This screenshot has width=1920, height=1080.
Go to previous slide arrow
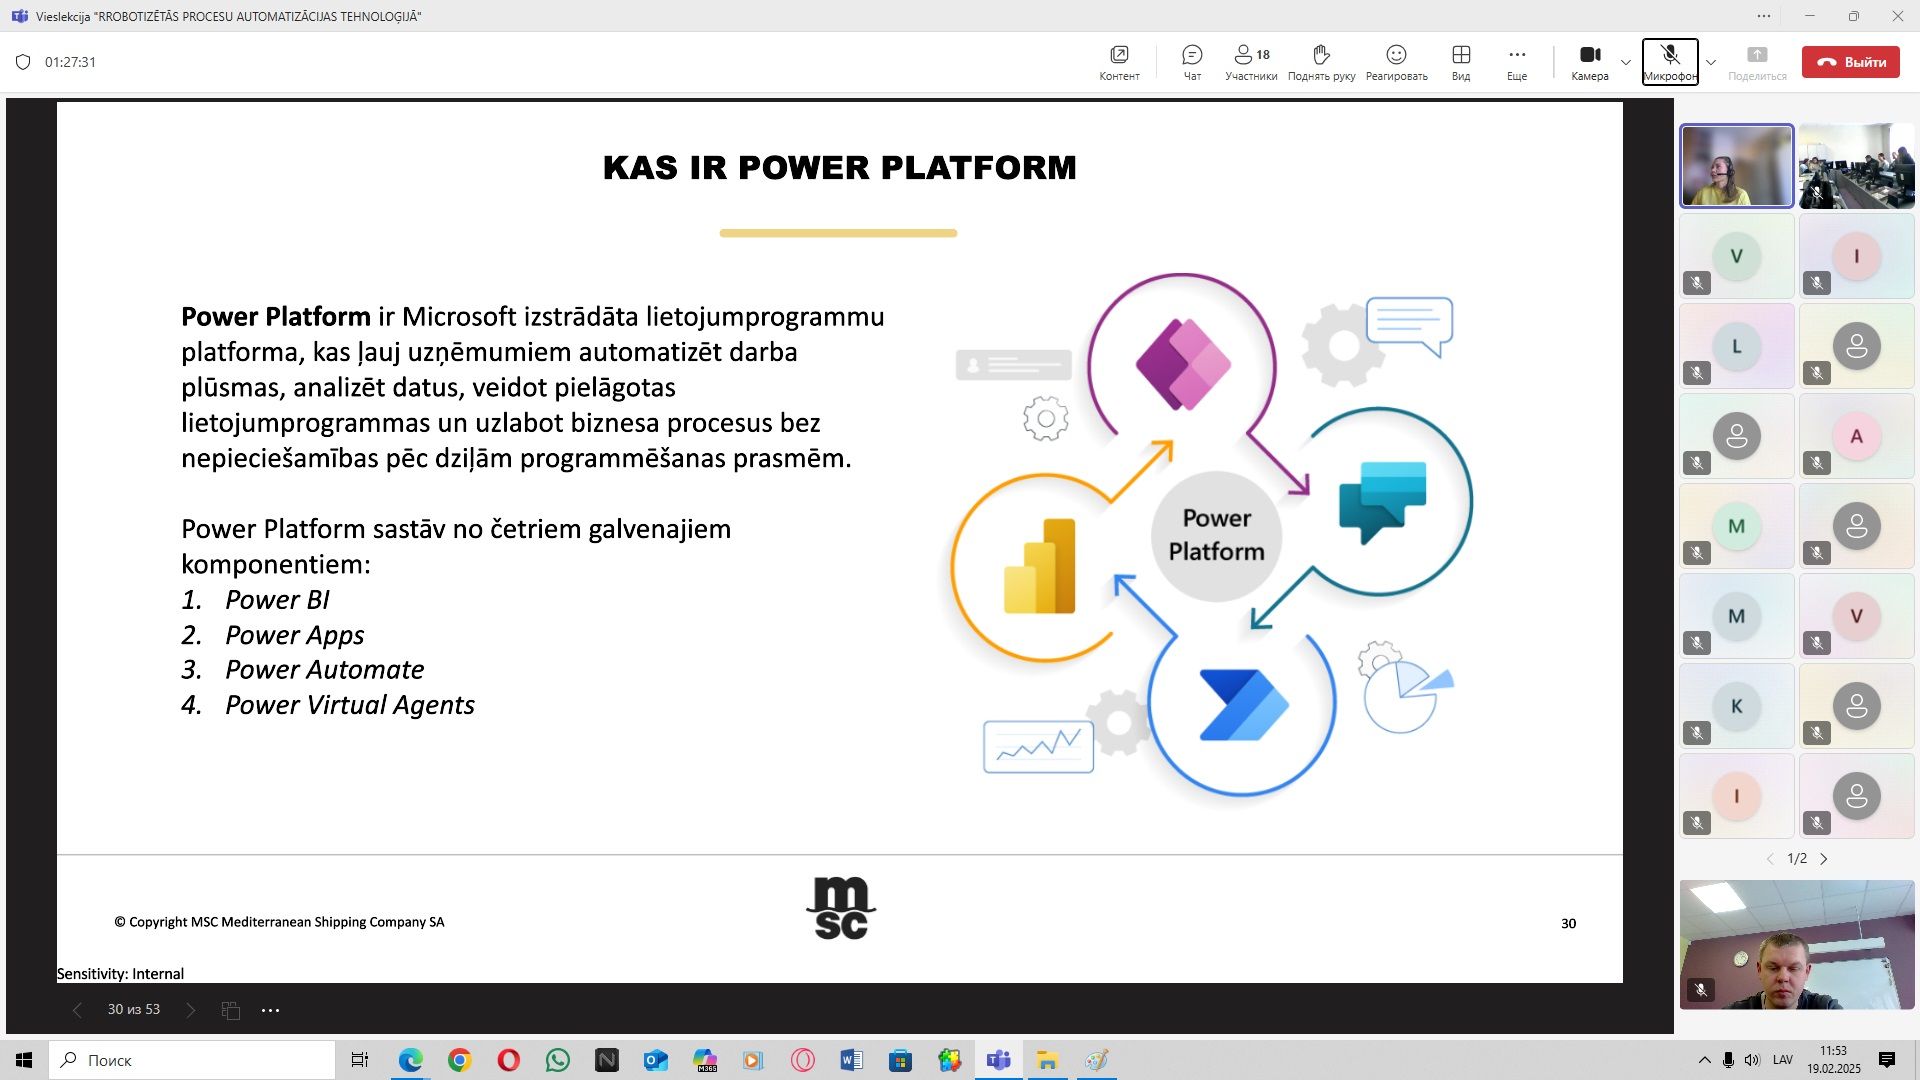(x=77, y=1010)
